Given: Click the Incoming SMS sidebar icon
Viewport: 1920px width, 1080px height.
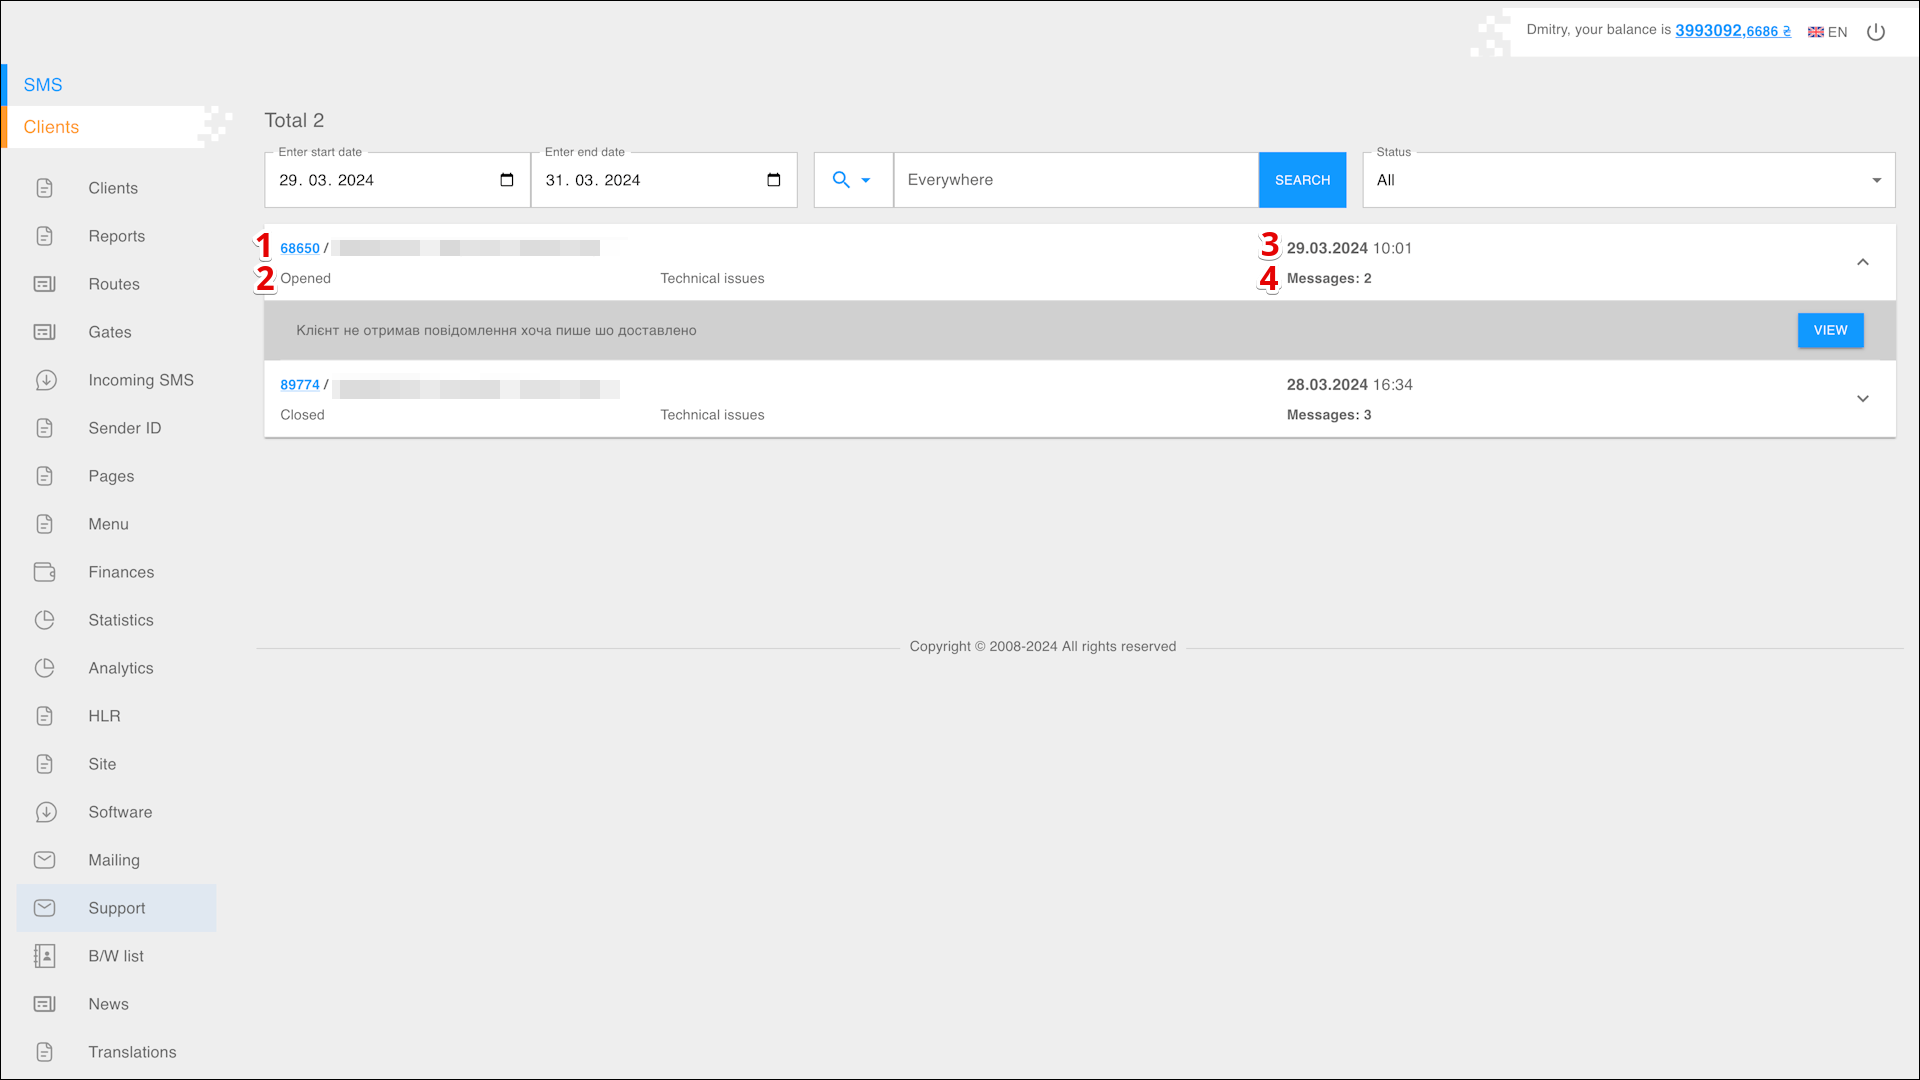Looking at the screenshot, I should coord(45,380).
